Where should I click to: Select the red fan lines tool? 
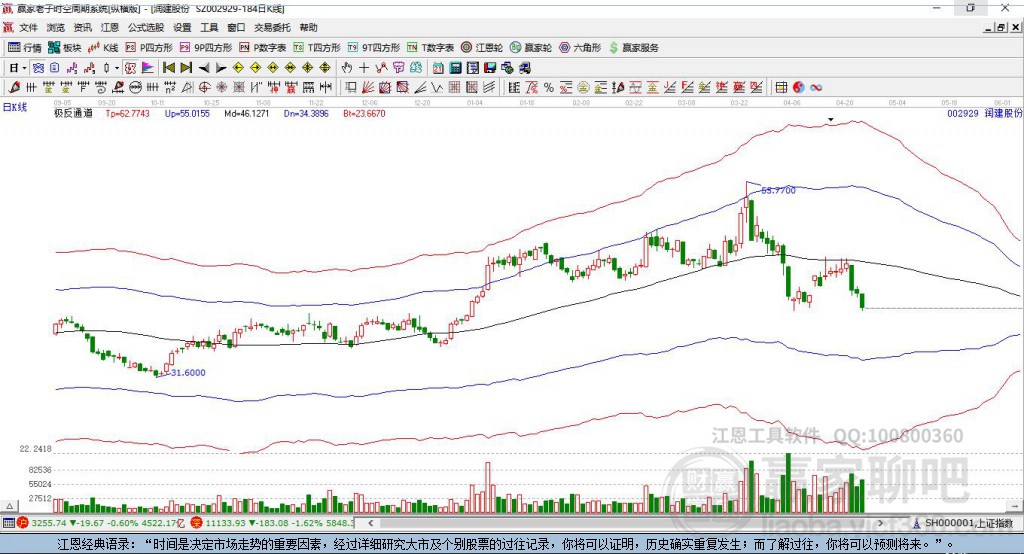[368, 88]
